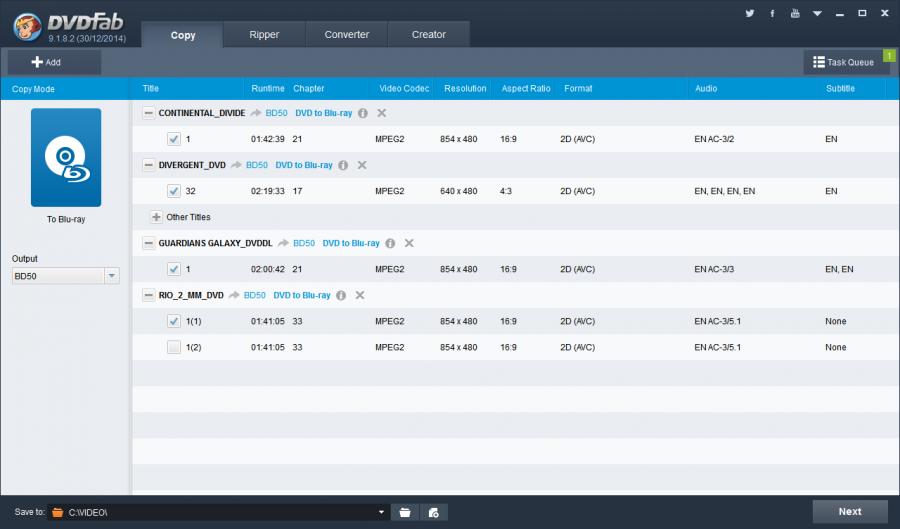Click subtitle EN, EN for GUARDIANS GALAXY
The height and width of the screenshot is (529, 900).
[839, 269]
